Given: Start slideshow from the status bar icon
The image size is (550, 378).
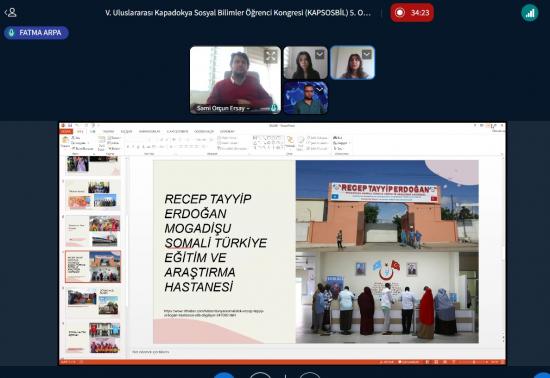Looking at the screenshot, I should coord(454,362).
